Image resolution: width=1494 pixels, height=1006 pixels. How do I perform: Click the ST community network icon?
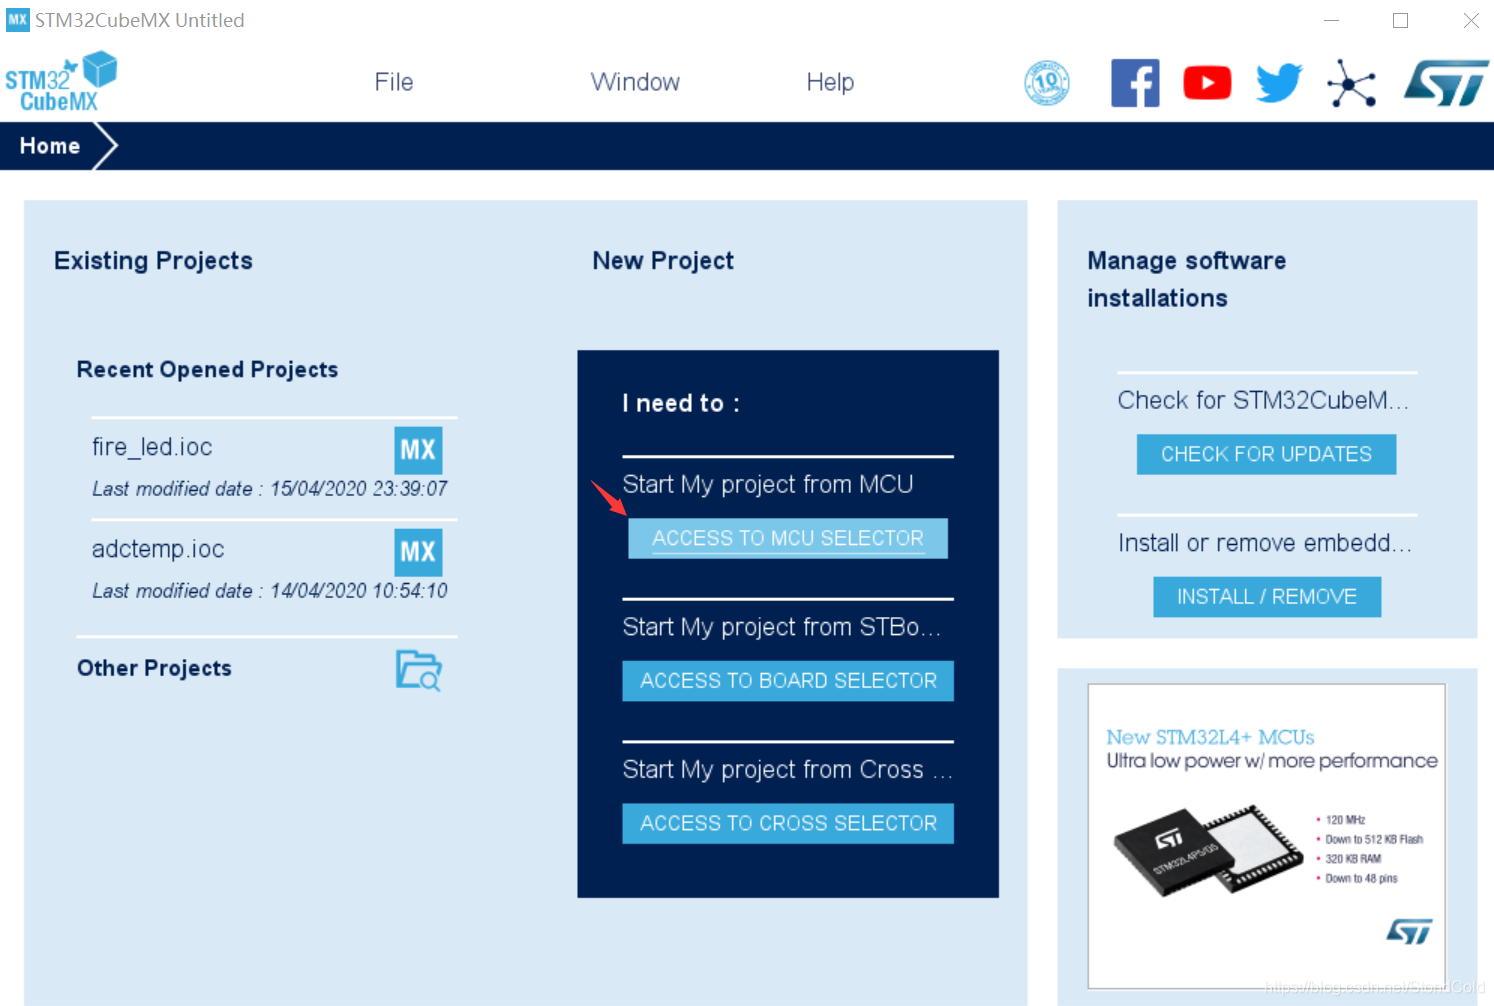click(x=1351, y=83)
